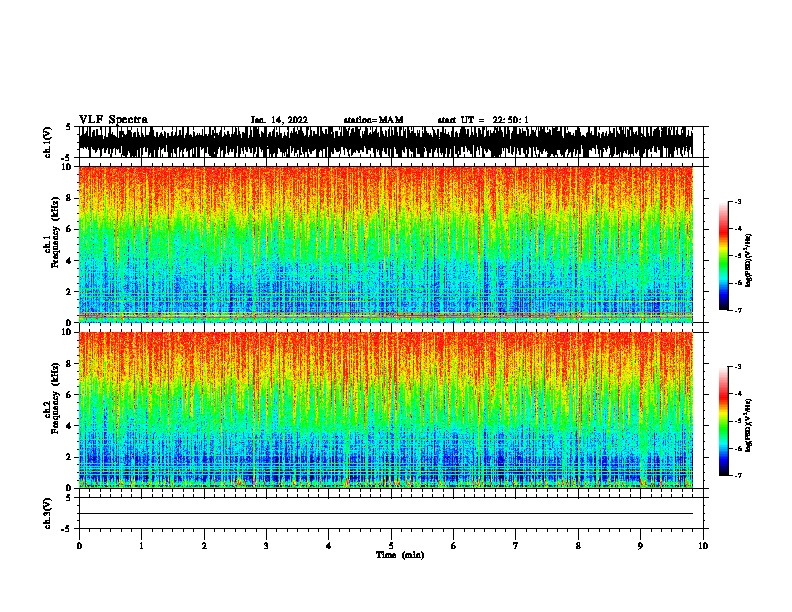Click tick label "8" on the Time axis
This screenshot has width=792, height=612.
pos(578,546)
